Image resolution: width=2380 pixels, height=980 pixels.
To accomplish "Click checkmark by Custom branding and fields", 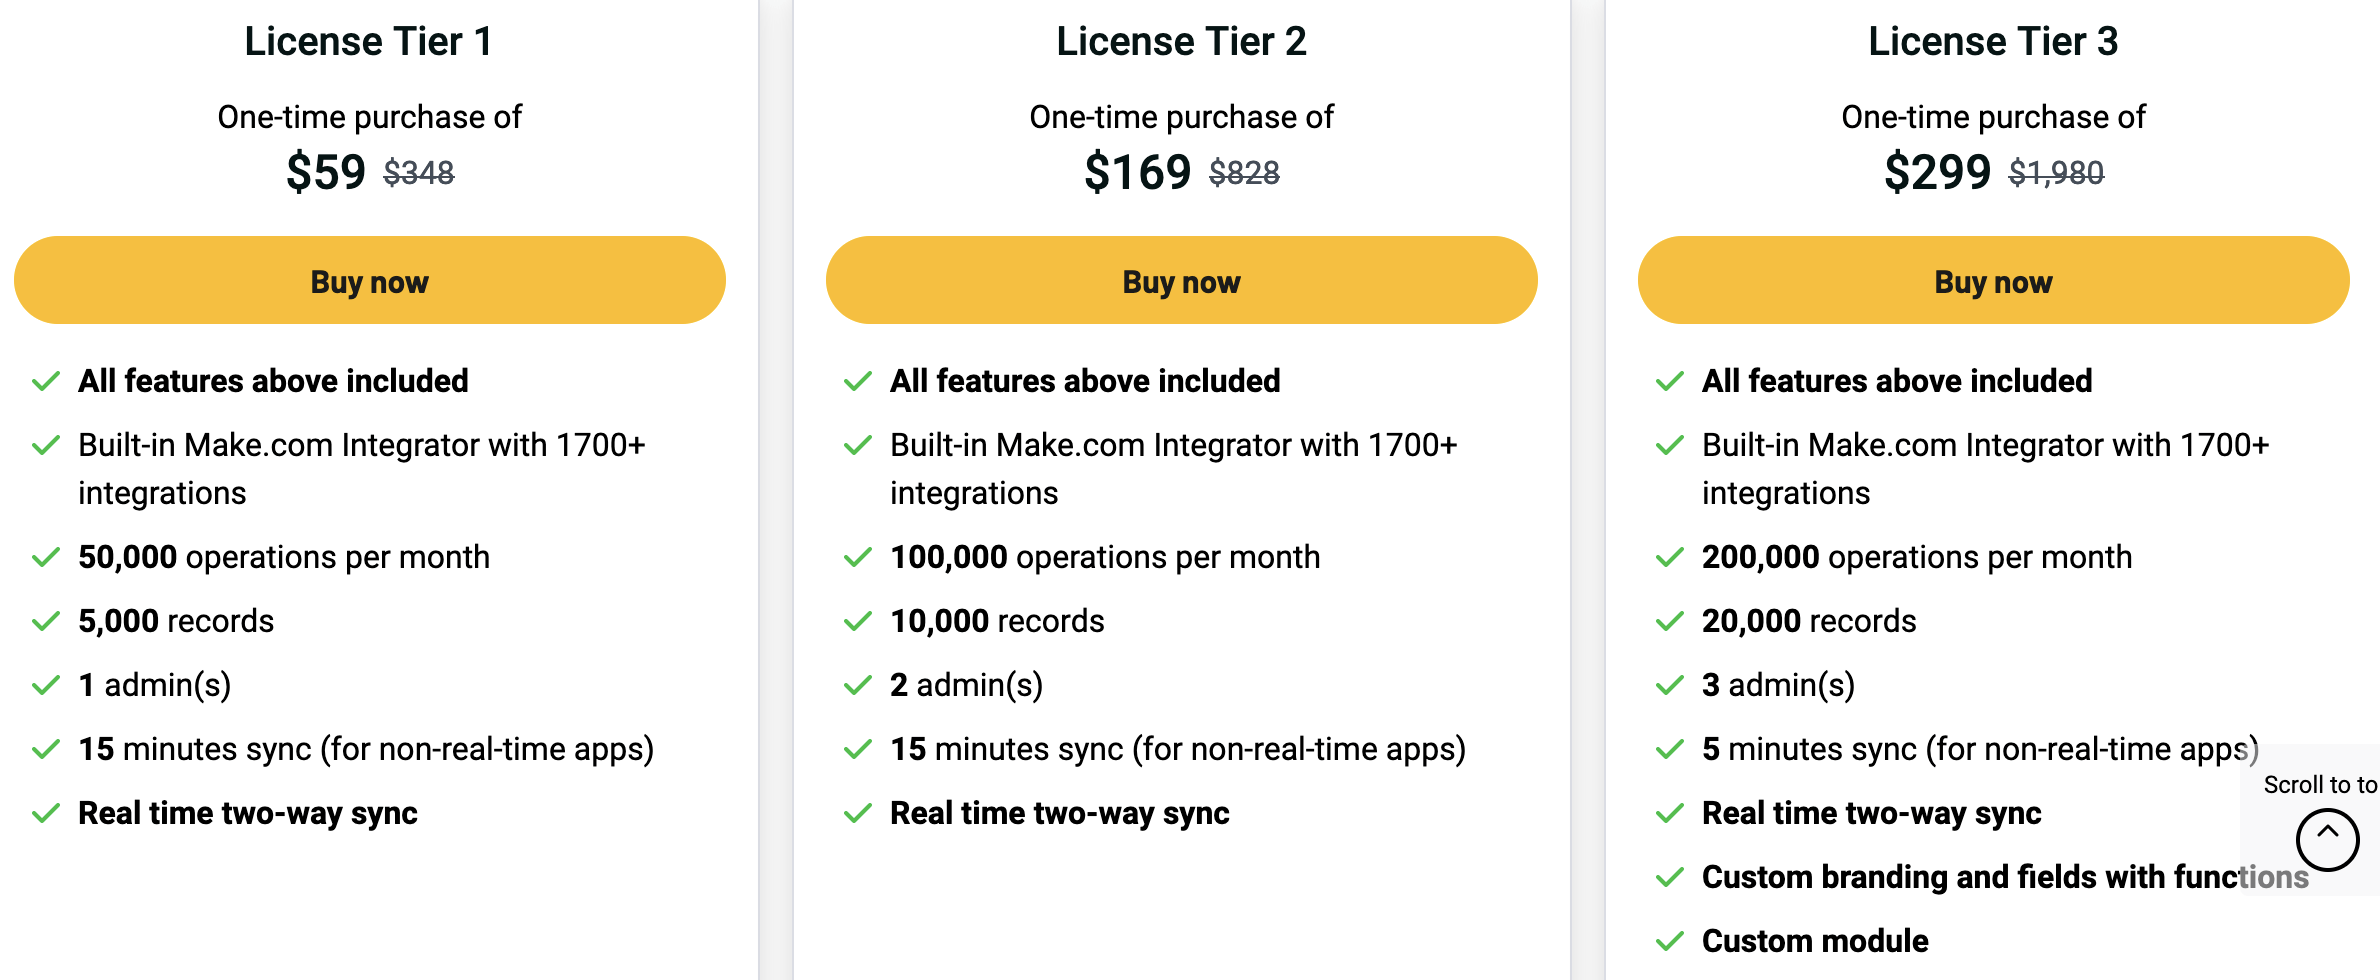I will tap(1670, 877).
